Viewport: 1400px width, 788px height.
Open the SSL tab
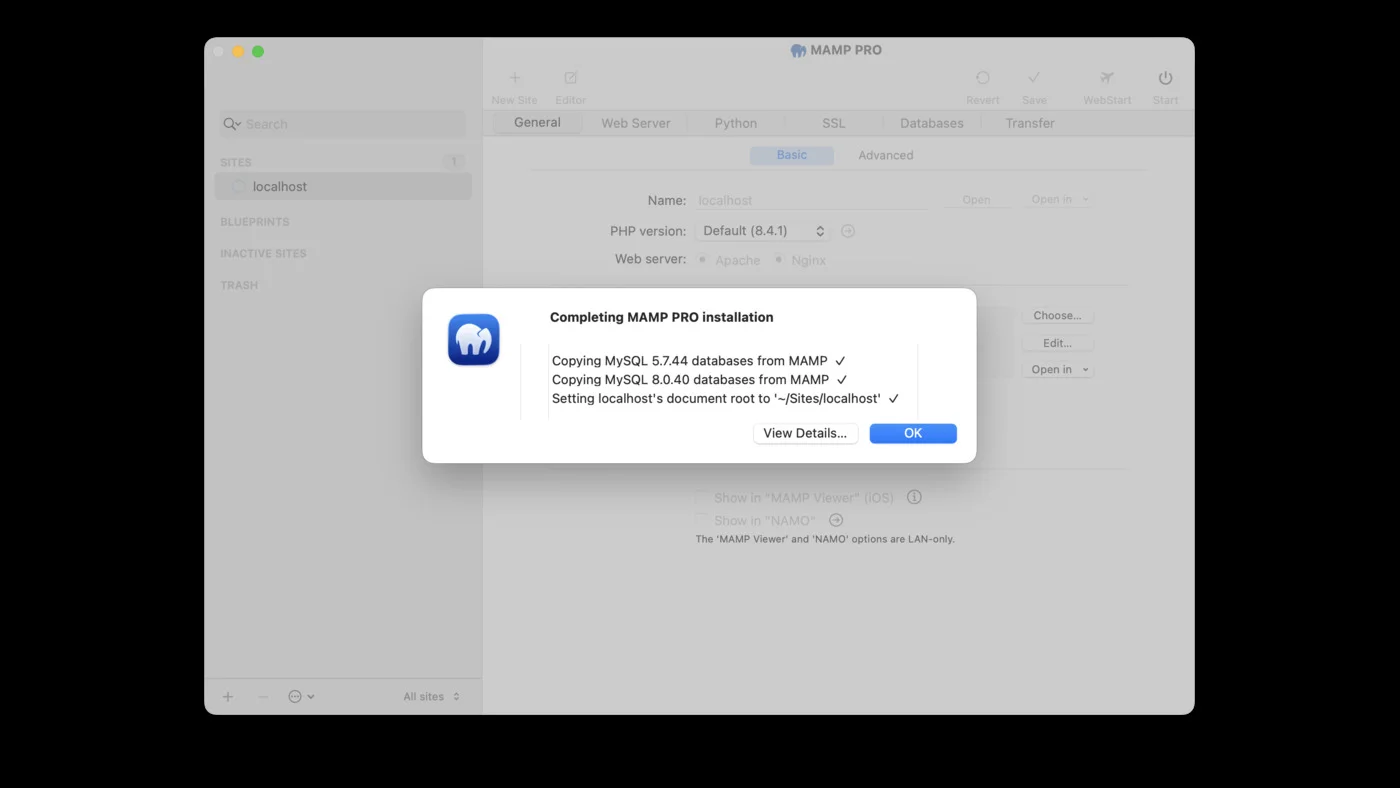[834, 123]
